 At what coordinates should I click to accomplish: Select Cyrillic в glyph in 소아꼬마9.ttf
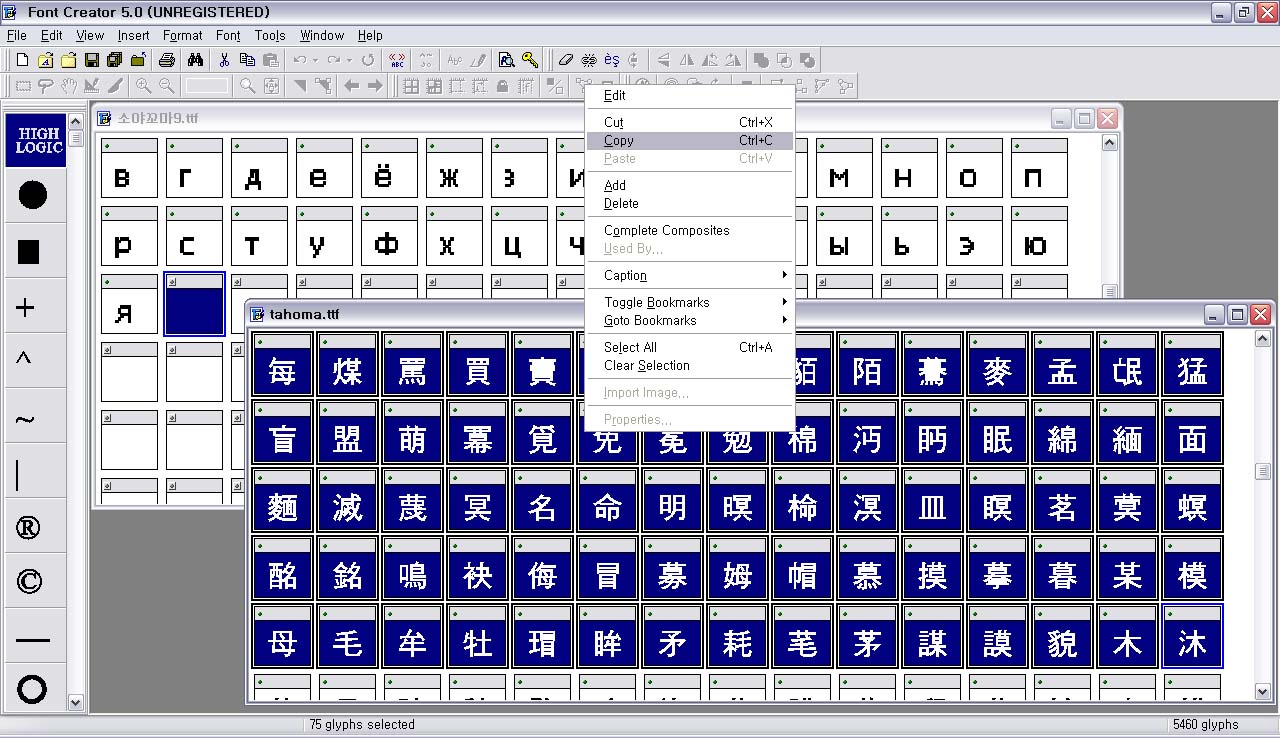click(129, 168)
